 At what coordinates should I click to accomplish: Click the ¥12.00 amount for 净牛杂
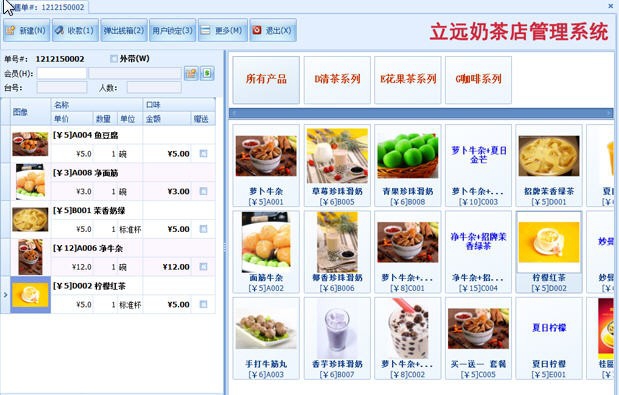pyautogui.click(x=176, y=267)
